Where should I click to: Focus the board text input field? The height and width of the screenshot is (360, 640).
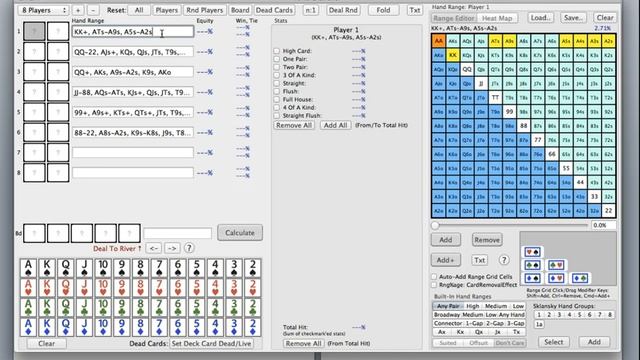(x=178, y=233)
